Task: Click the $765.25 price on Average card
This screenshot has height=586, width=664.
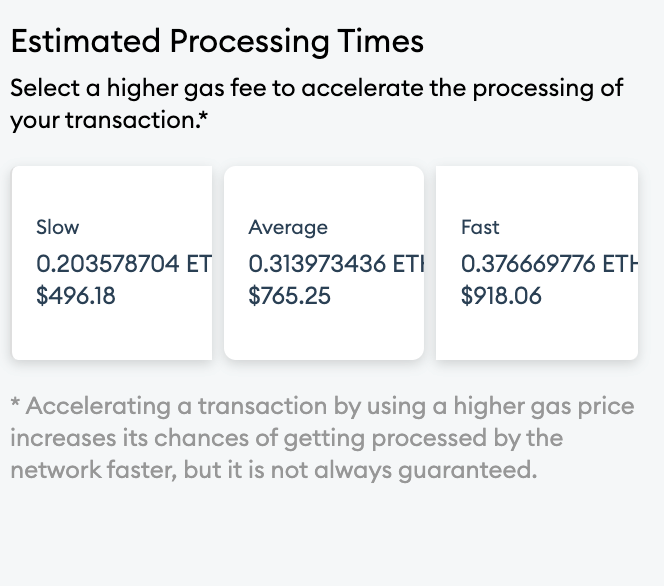Action: tap(290, 296)
